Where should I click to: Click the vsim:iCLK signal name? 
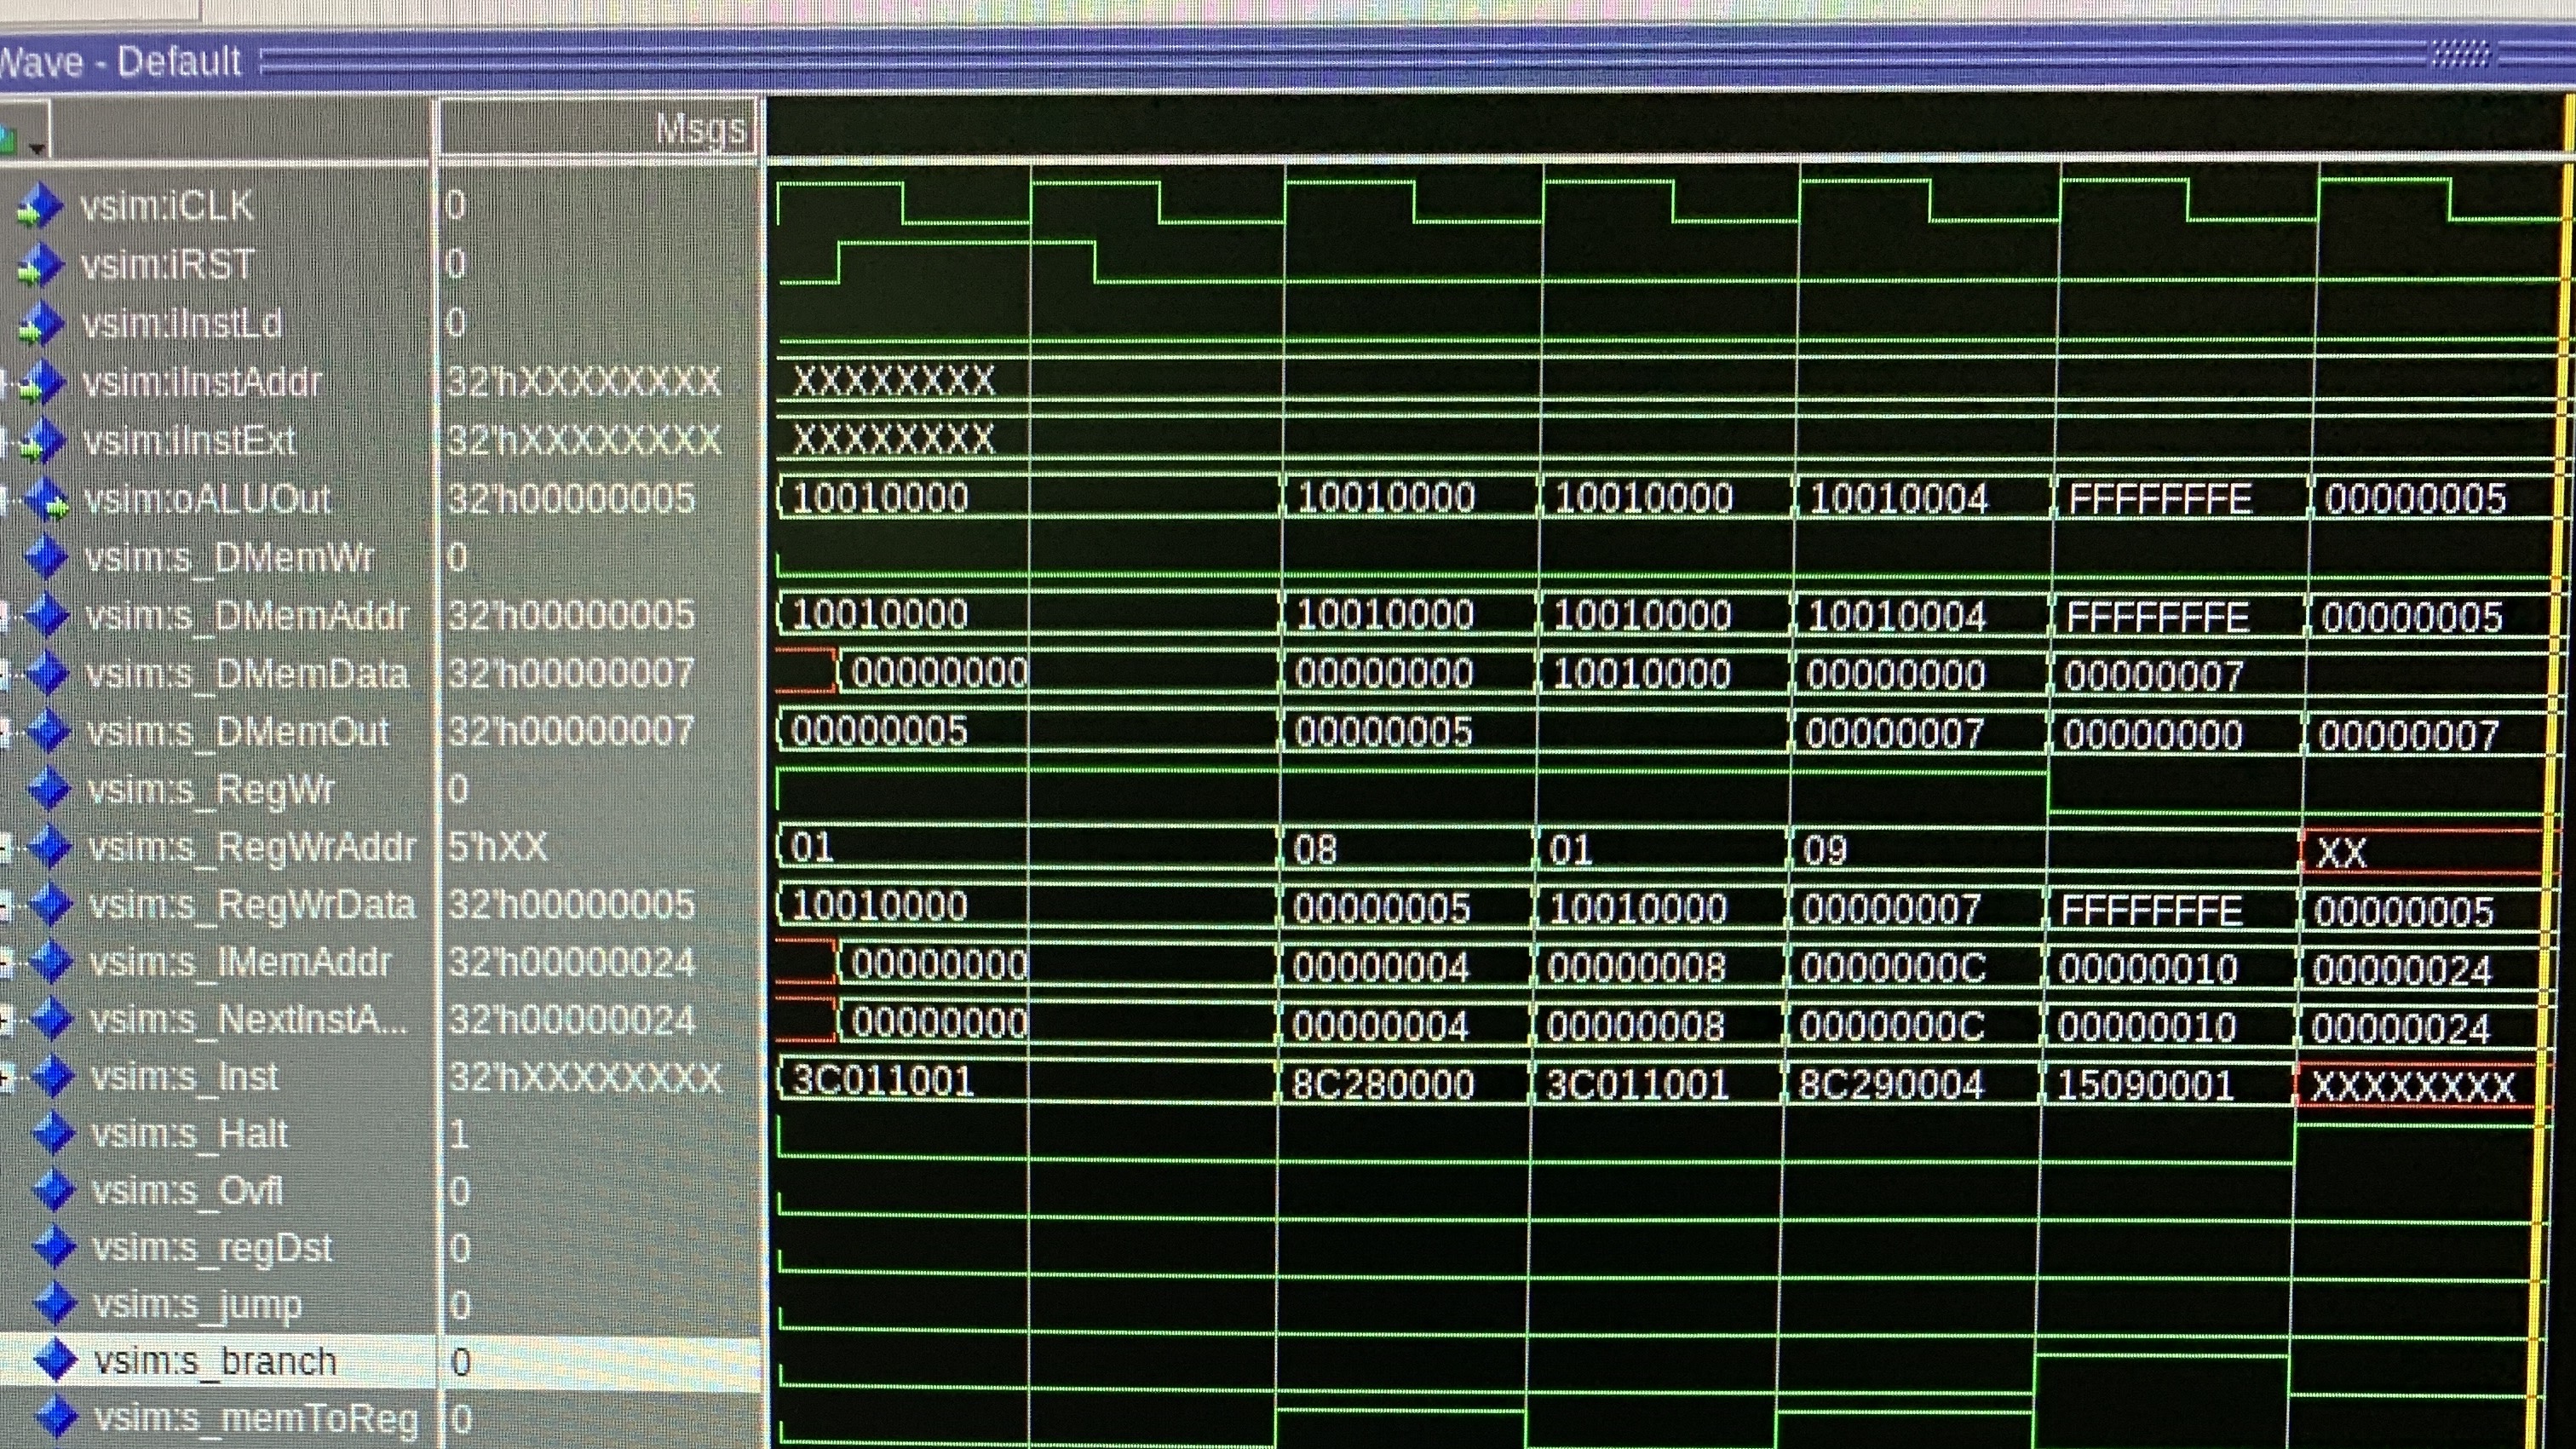tap(166, 205)
